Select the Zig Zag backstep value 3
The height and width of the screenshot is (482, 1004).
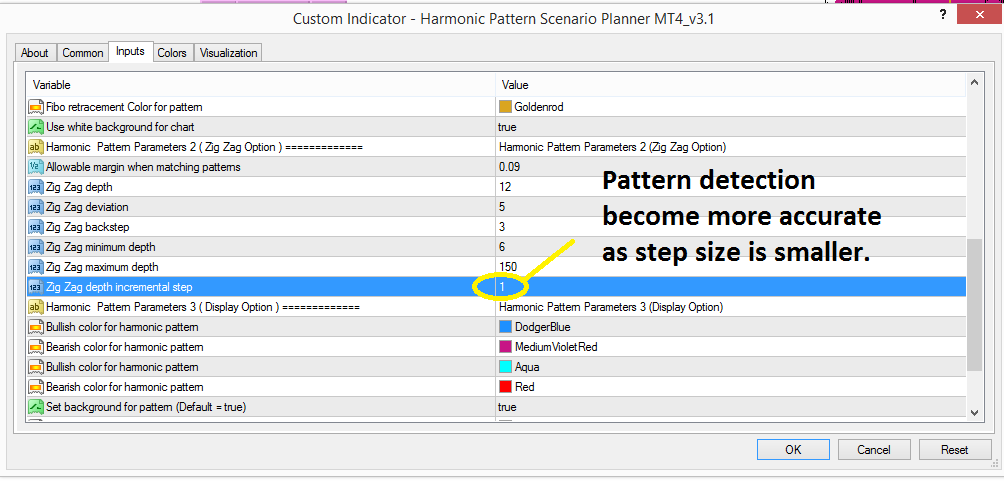click(502, 227)
